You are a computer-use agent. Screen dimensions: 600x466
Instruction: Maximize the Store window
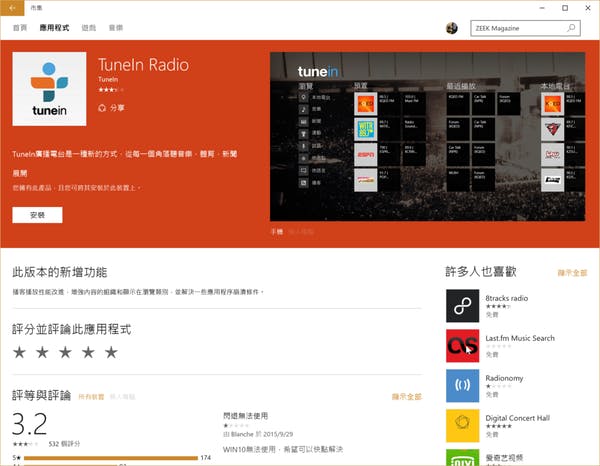point(565,8)
